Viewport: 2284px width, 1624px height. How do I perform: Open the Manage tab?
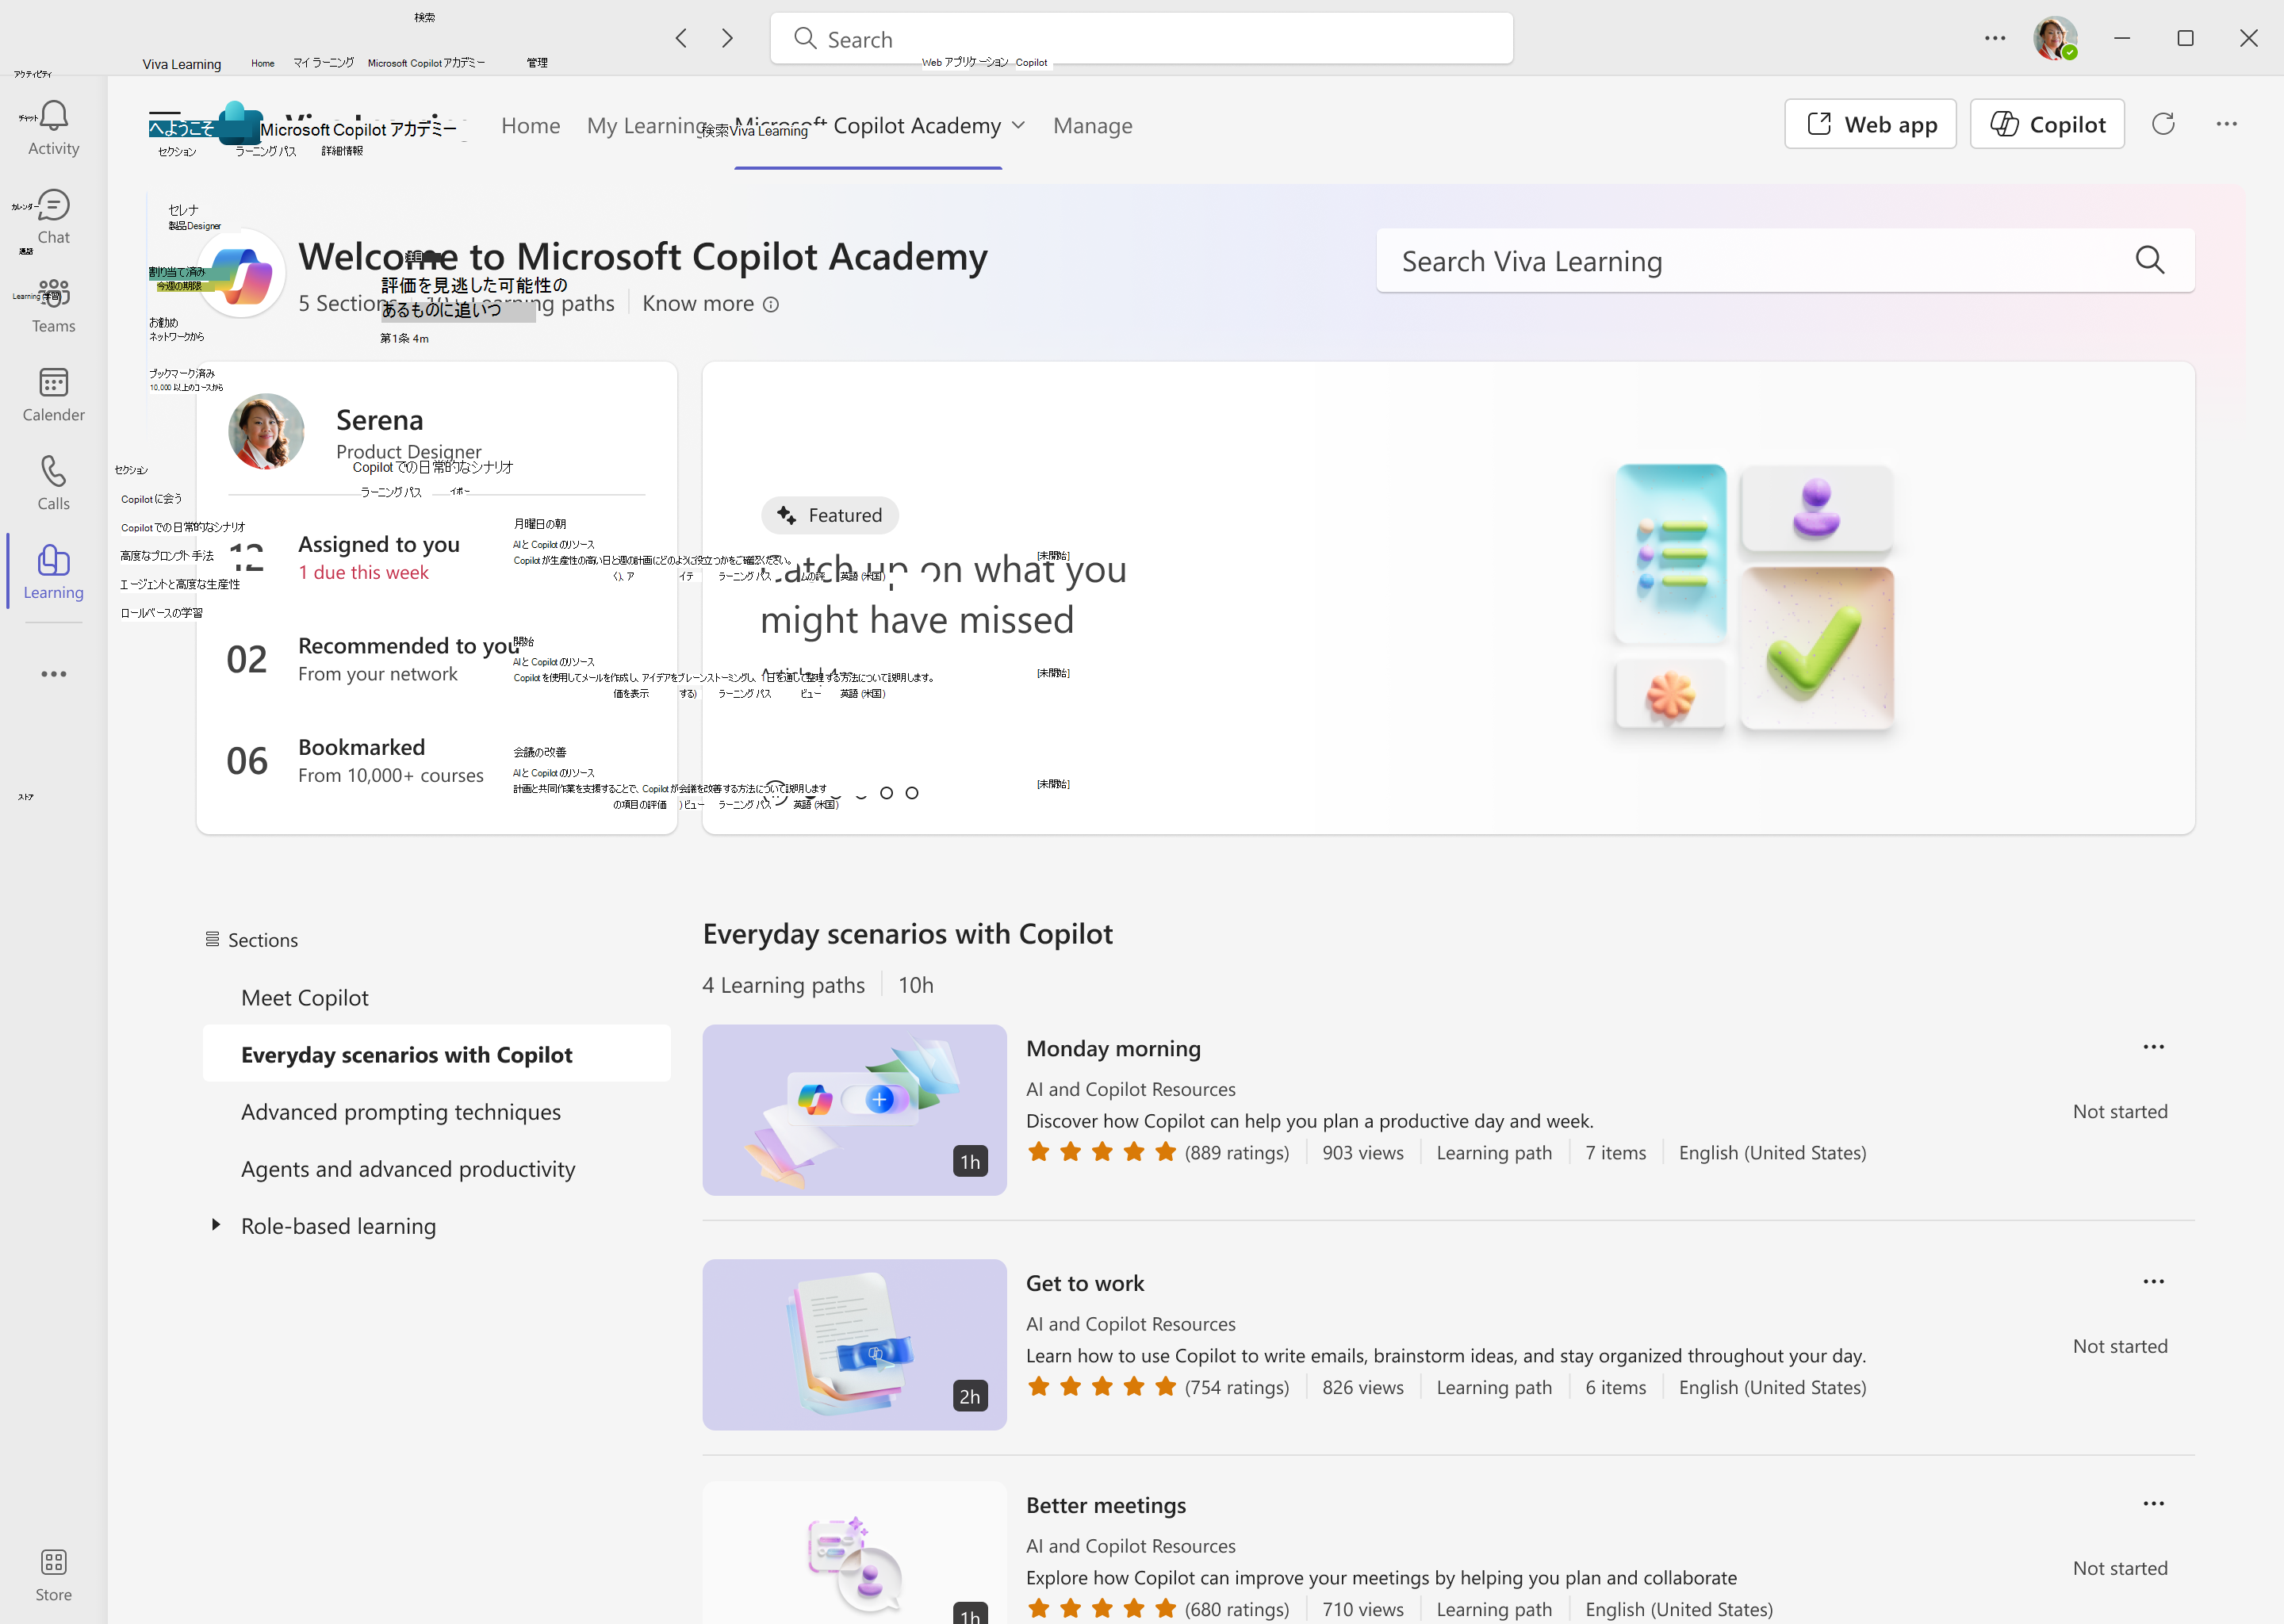coord(1092,125)
